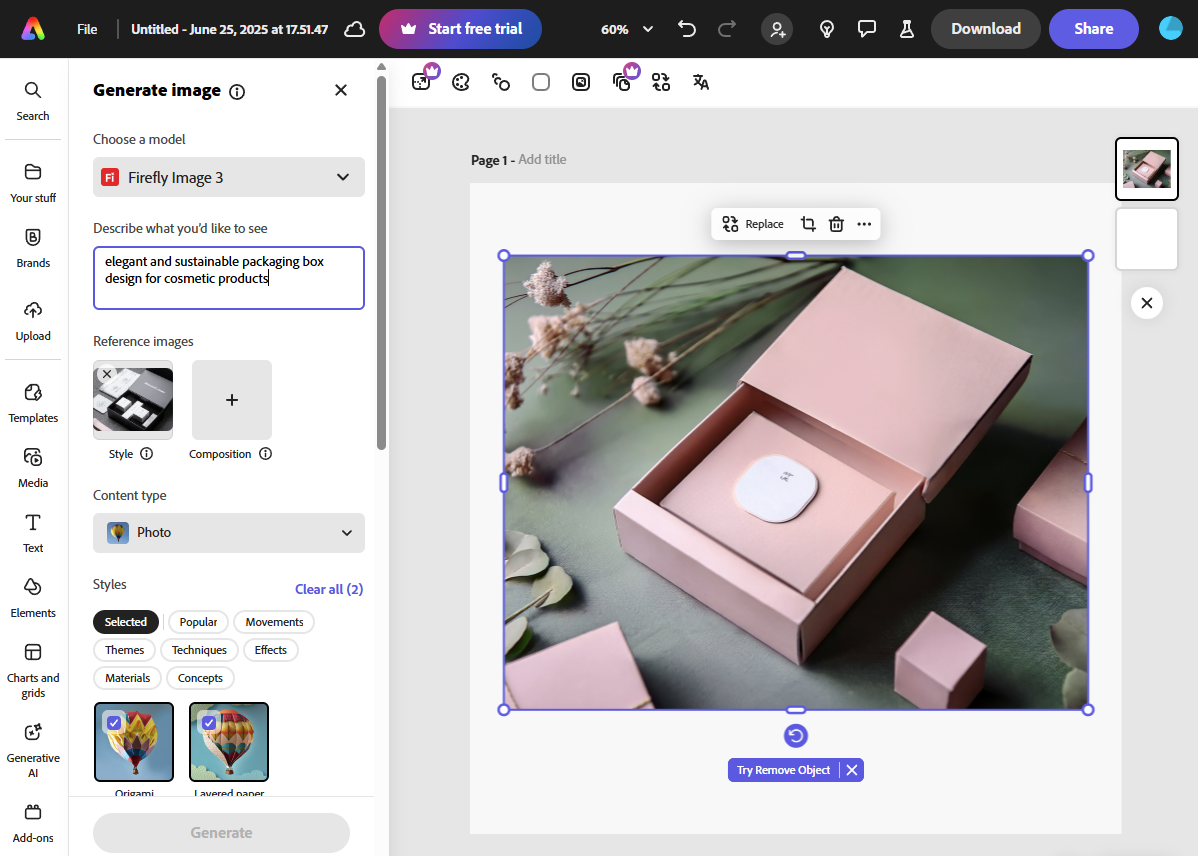Uncheck the Layered paper style
Viewport: 1198px width, 856px height.
pyautogui.click(x=208, y=721)
